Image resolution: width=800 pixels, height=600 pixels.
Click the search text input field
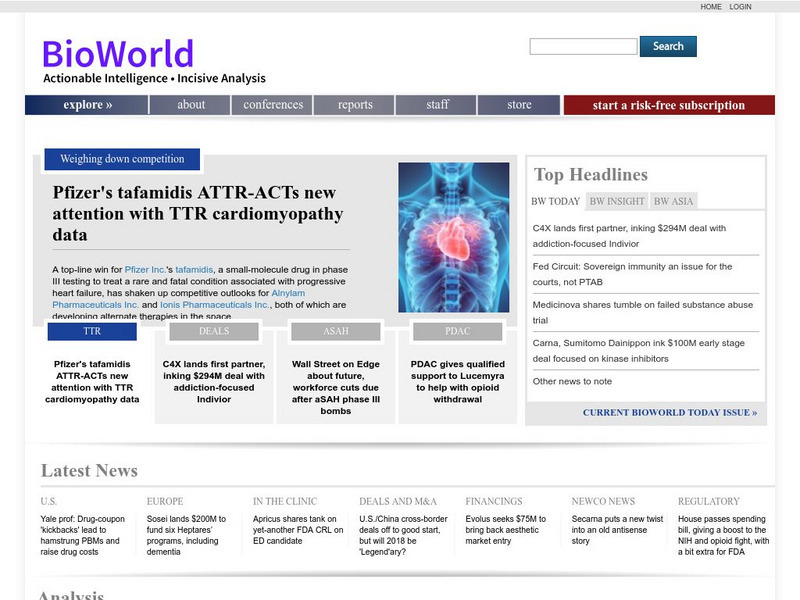point(581,46)
